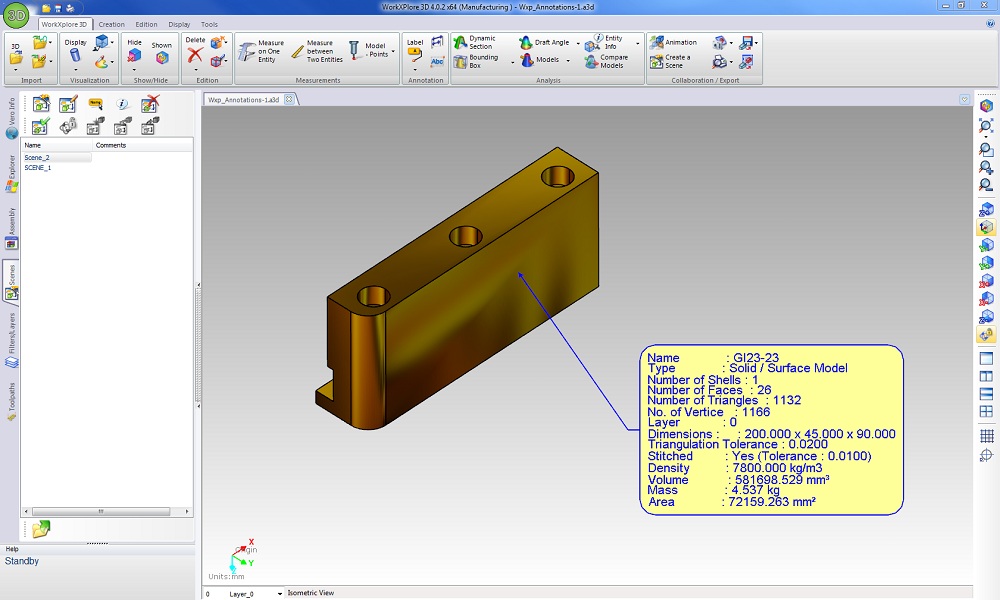Viewport: 1000px width, 600px height.
Task: Open the Entity Info dropdown arrow
Action: coord(637,43)
